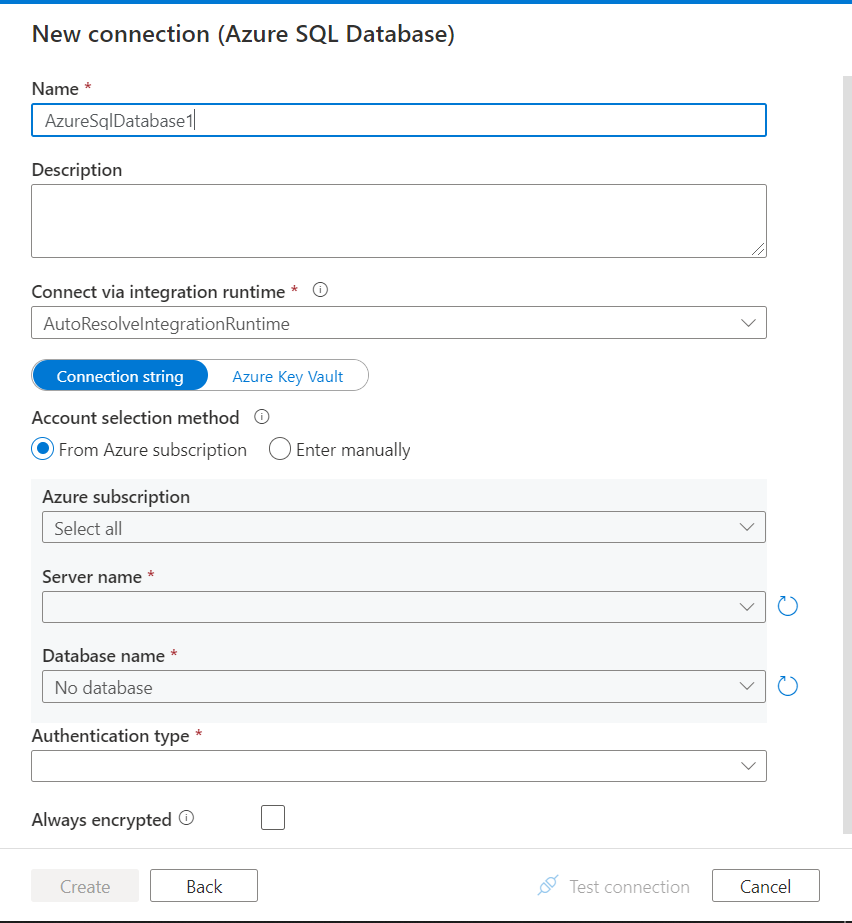Click info icon beside integration runtime label
The height and width of the screenshot is (923, 852).
(x=320, y=291)
